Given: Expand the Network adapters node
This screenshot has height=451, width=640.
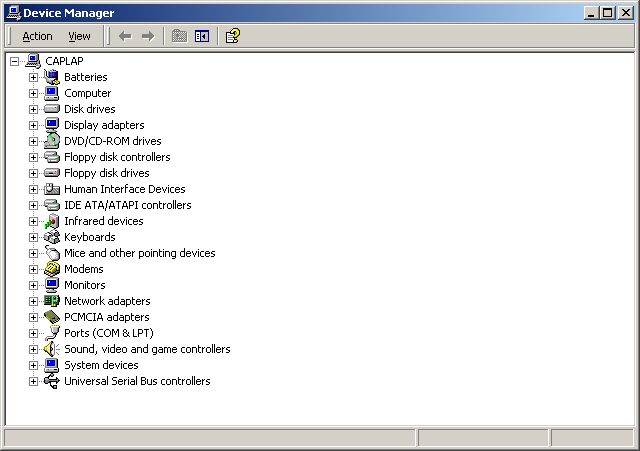Looking at the screenshot, I should (33, 301).
